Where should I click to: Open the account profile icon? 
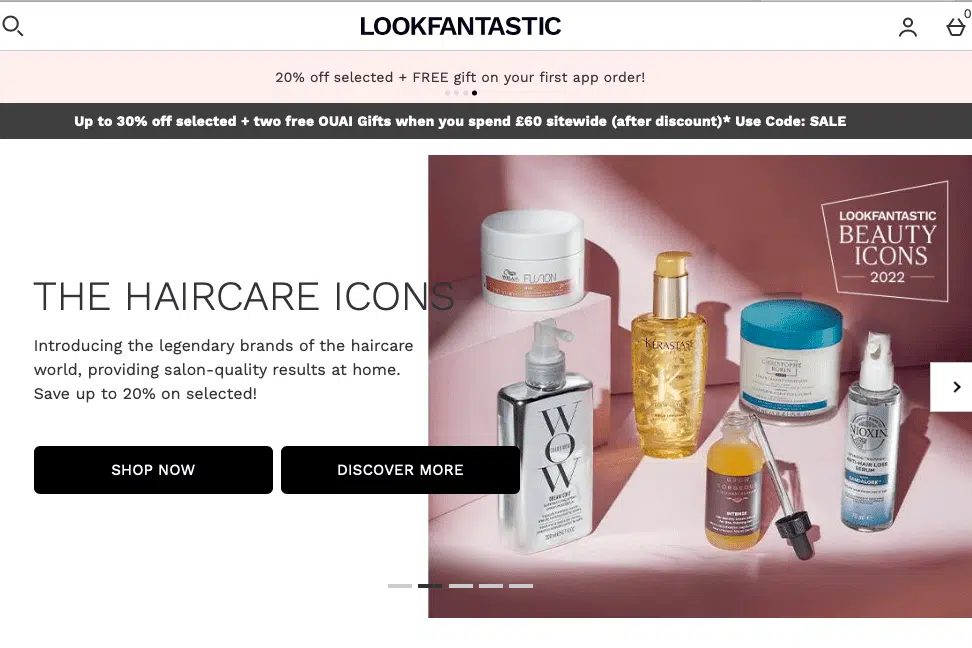[908, 27]
